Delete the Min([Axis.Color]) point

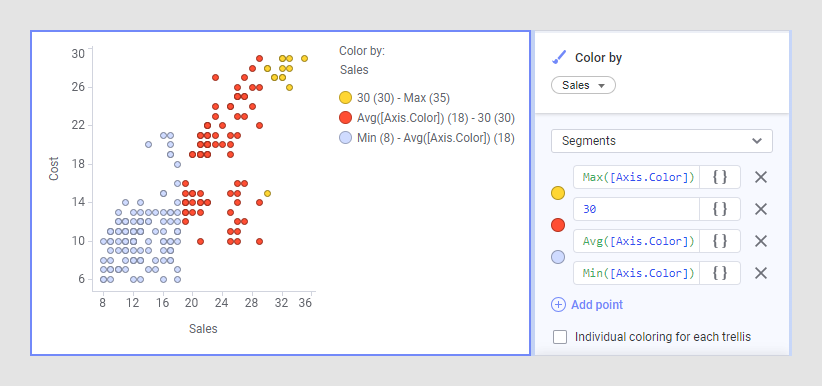(761, 273)
